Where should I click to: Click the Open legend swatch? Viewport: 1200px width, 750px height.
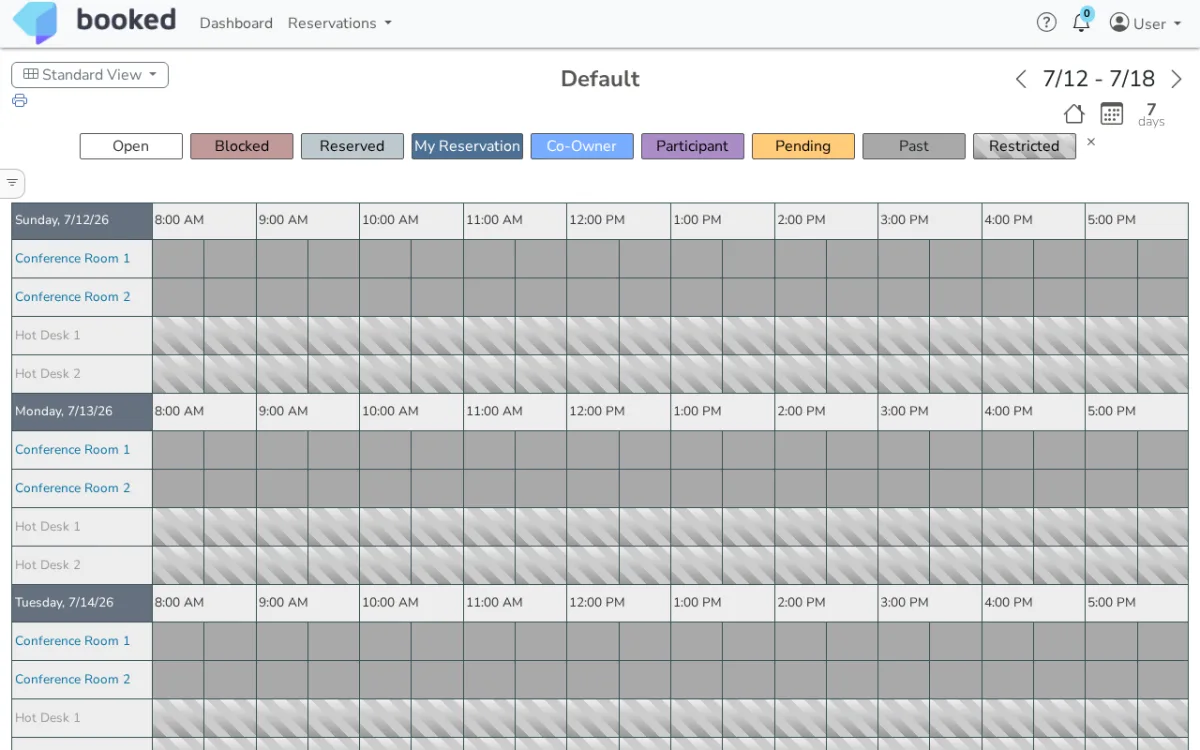[x=131, y=146]
